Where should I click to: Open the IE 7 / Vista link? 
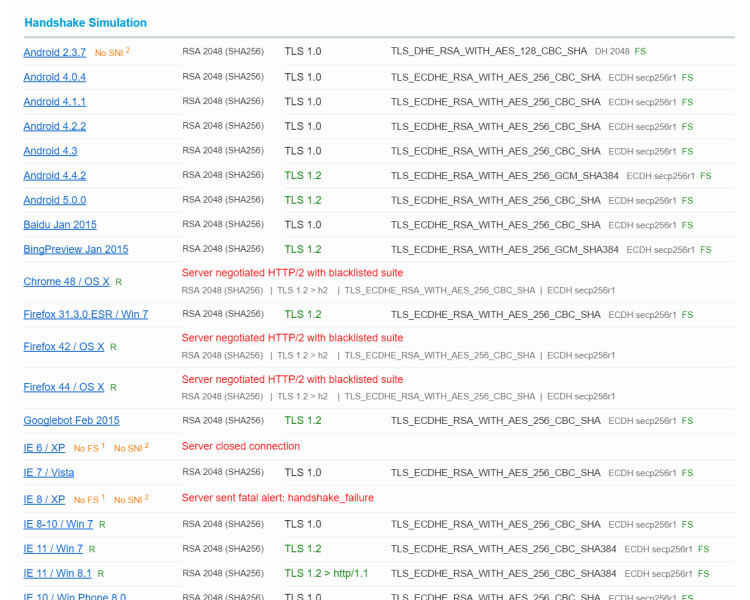[x=49, y=473]
